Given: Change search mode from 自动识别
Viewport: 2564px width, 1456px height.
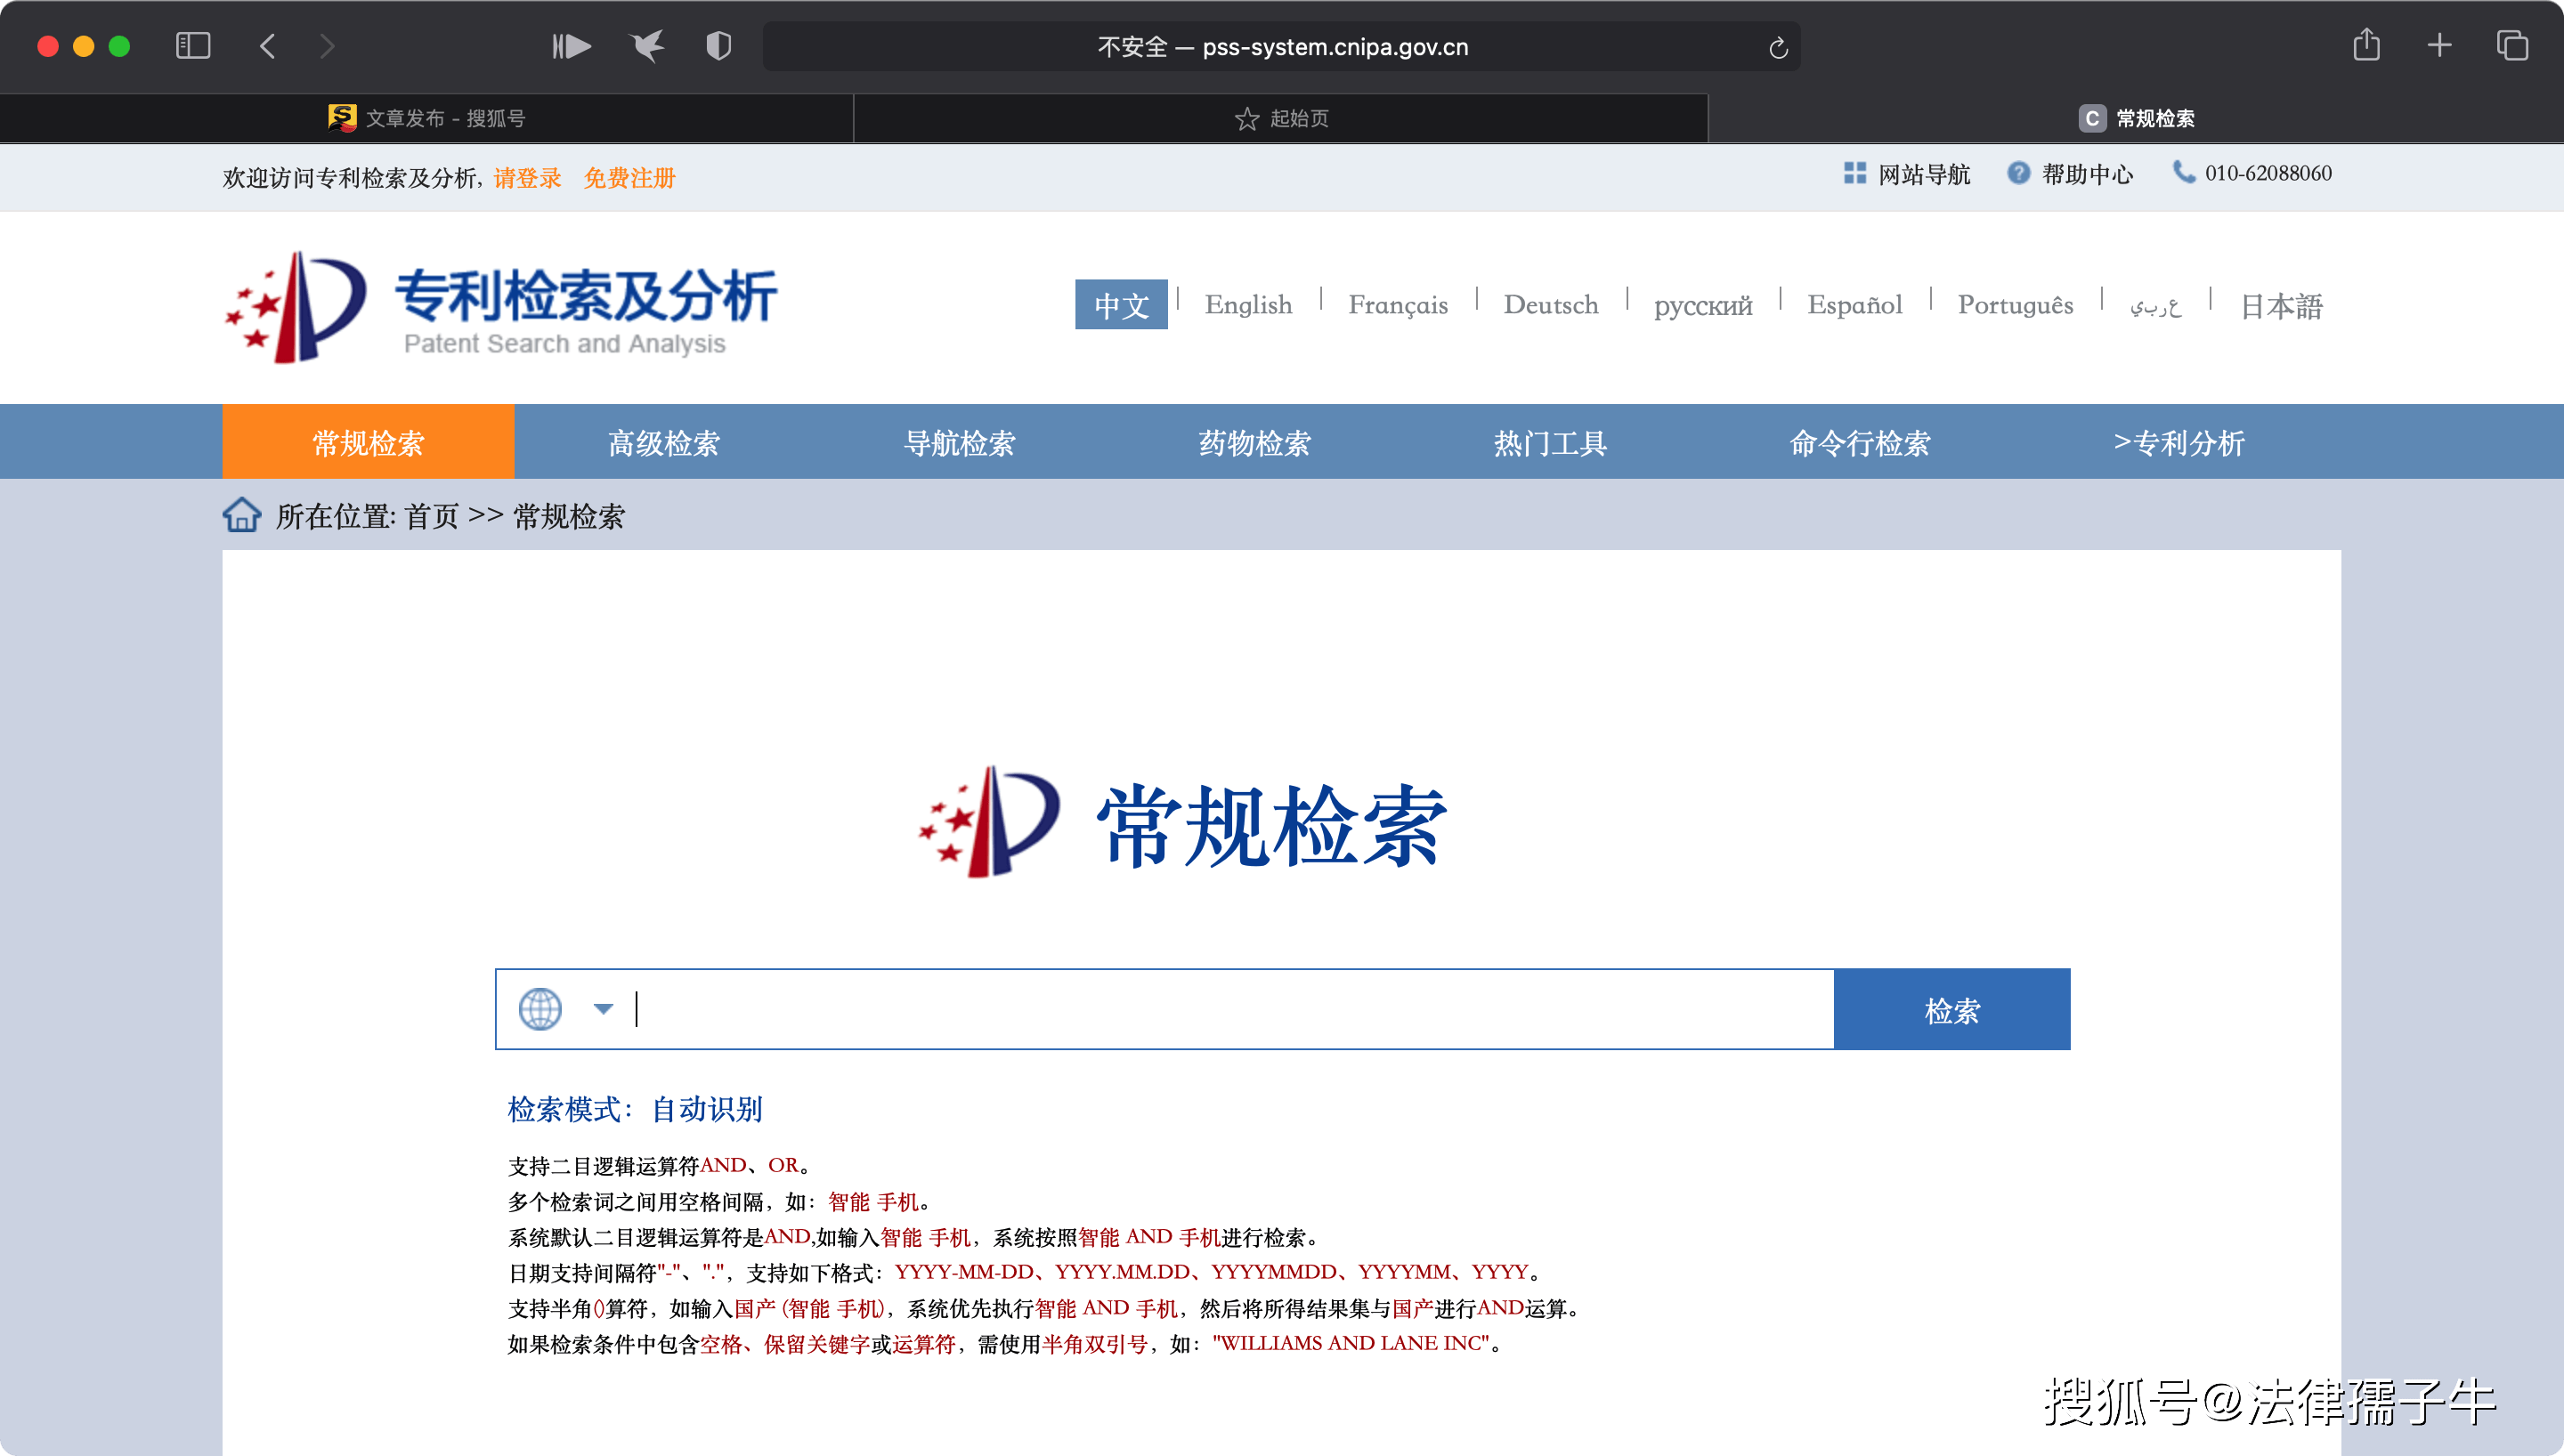Looking at the screenshot, I should [x=707, y=1109].
